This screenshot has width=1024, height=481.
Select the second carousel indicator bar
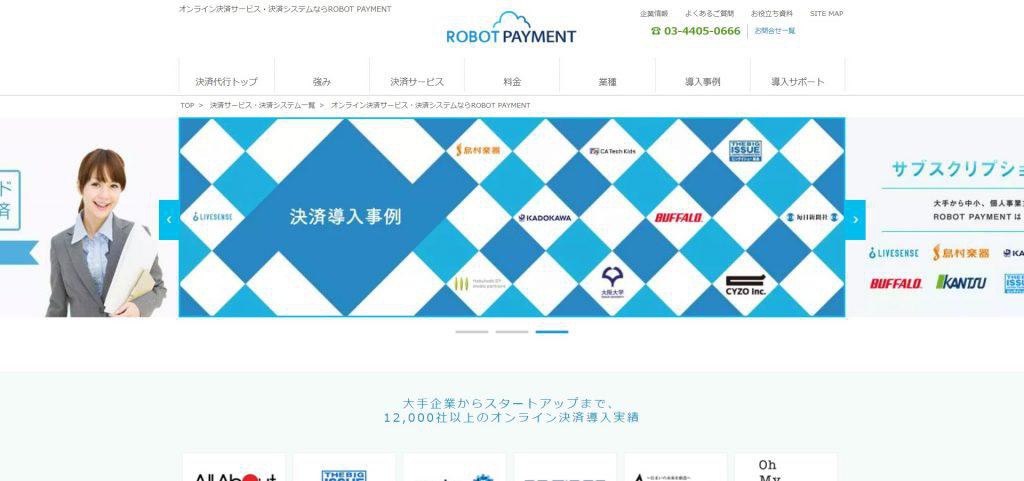pyautogui.click(x=512, y=332)
